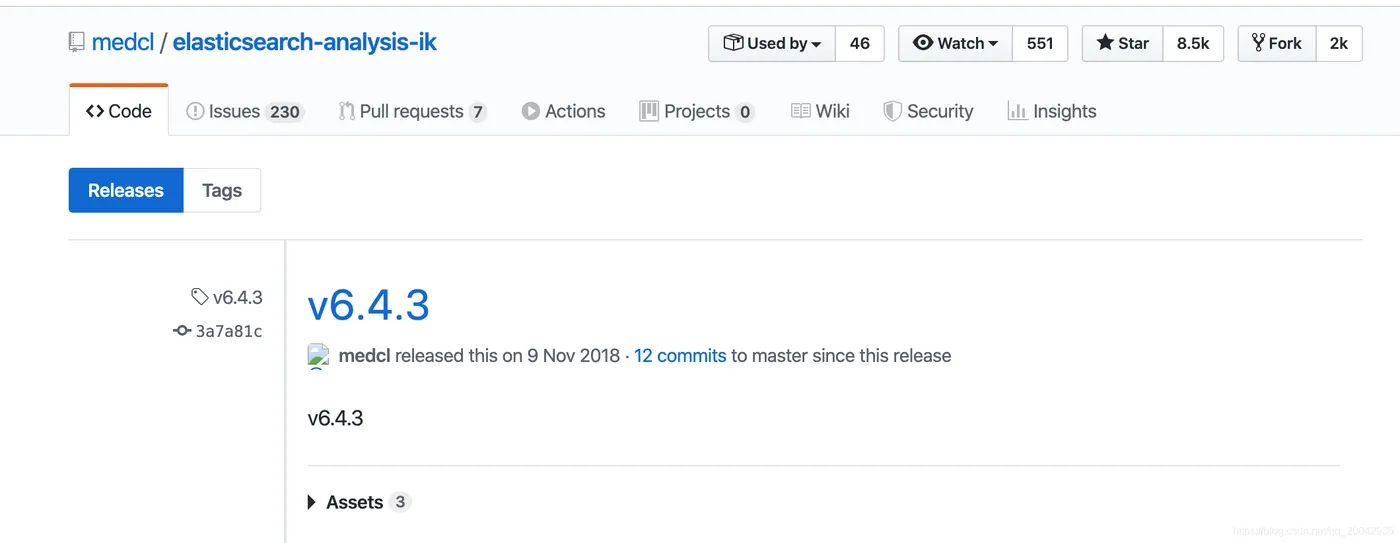The height and width of the screenshot is (543, 1400).
Task: Open the Insights tab
Action: pyautogui.click(x=1052, y=111)
